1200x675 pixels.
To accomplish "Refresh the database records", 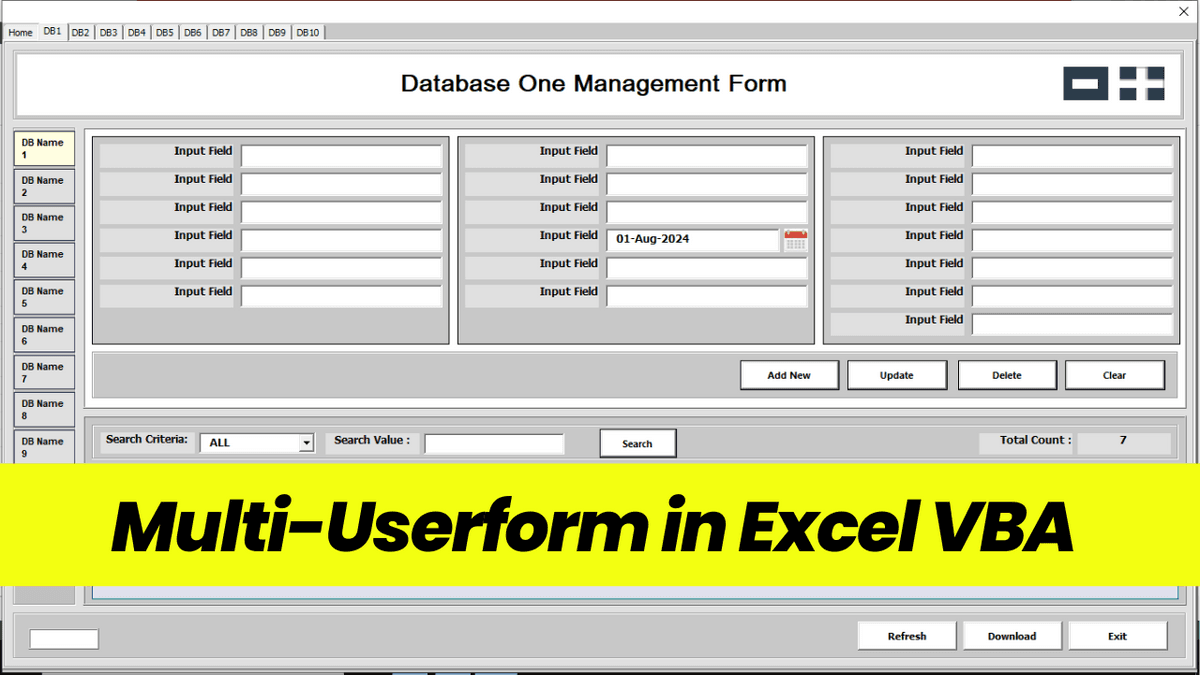I will pos(907,636).
